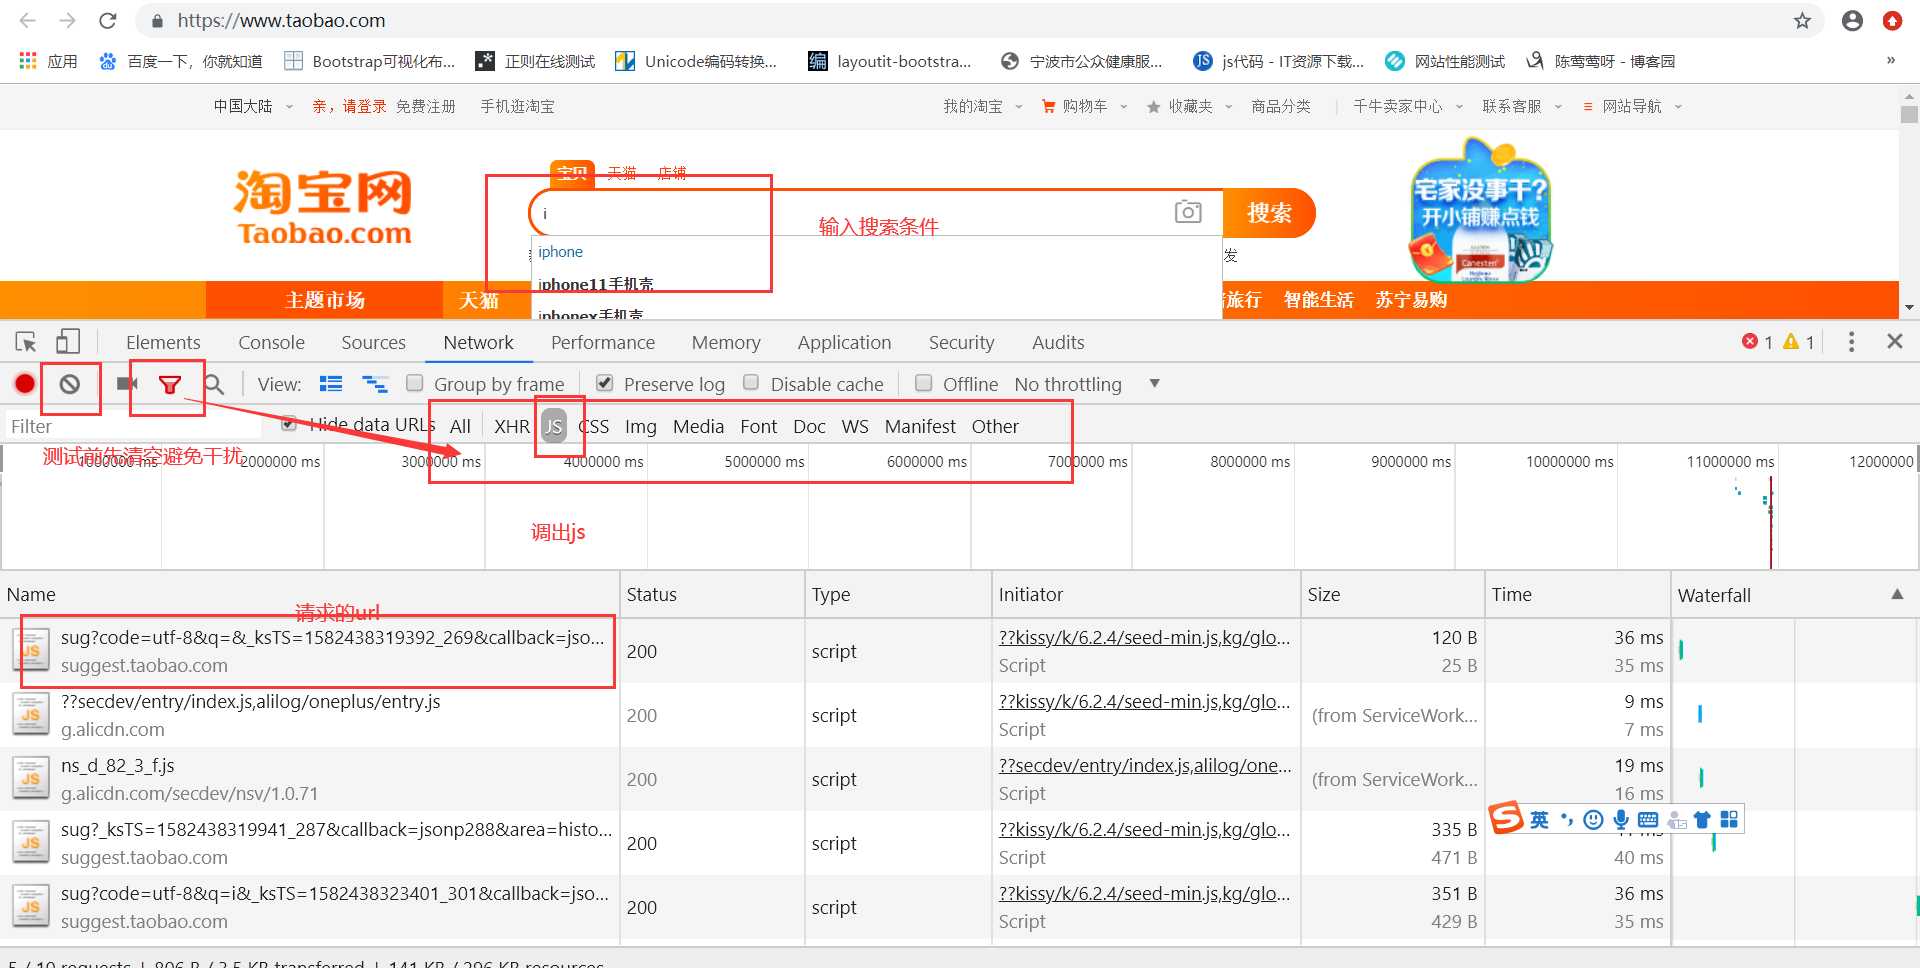
Task: Click the 苏宁易购 navigation link
Action: point(1411,300)
